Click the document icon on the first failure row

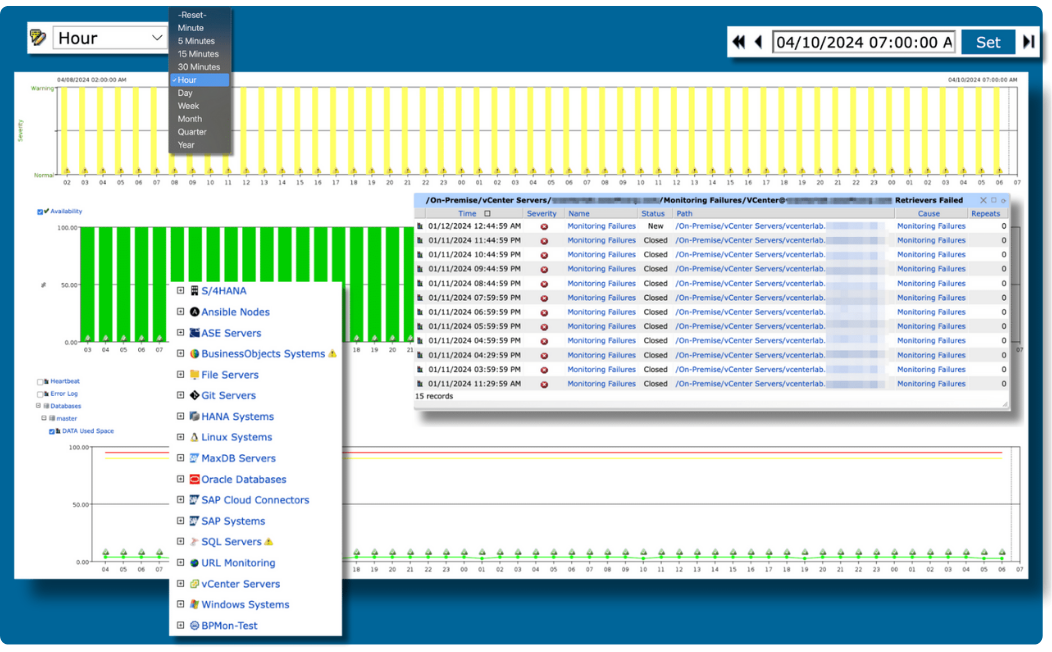coord(420,226)
